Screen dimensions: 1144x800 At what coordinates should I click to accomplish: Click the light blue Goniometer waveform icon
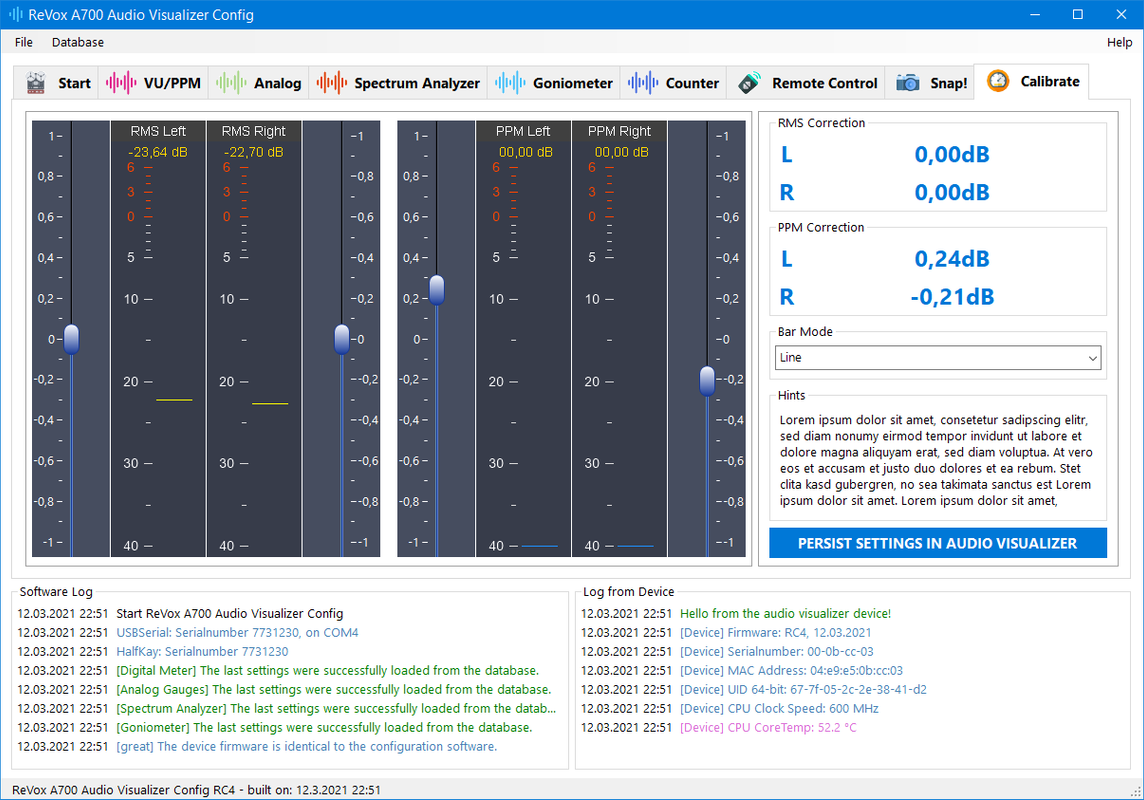510,83
